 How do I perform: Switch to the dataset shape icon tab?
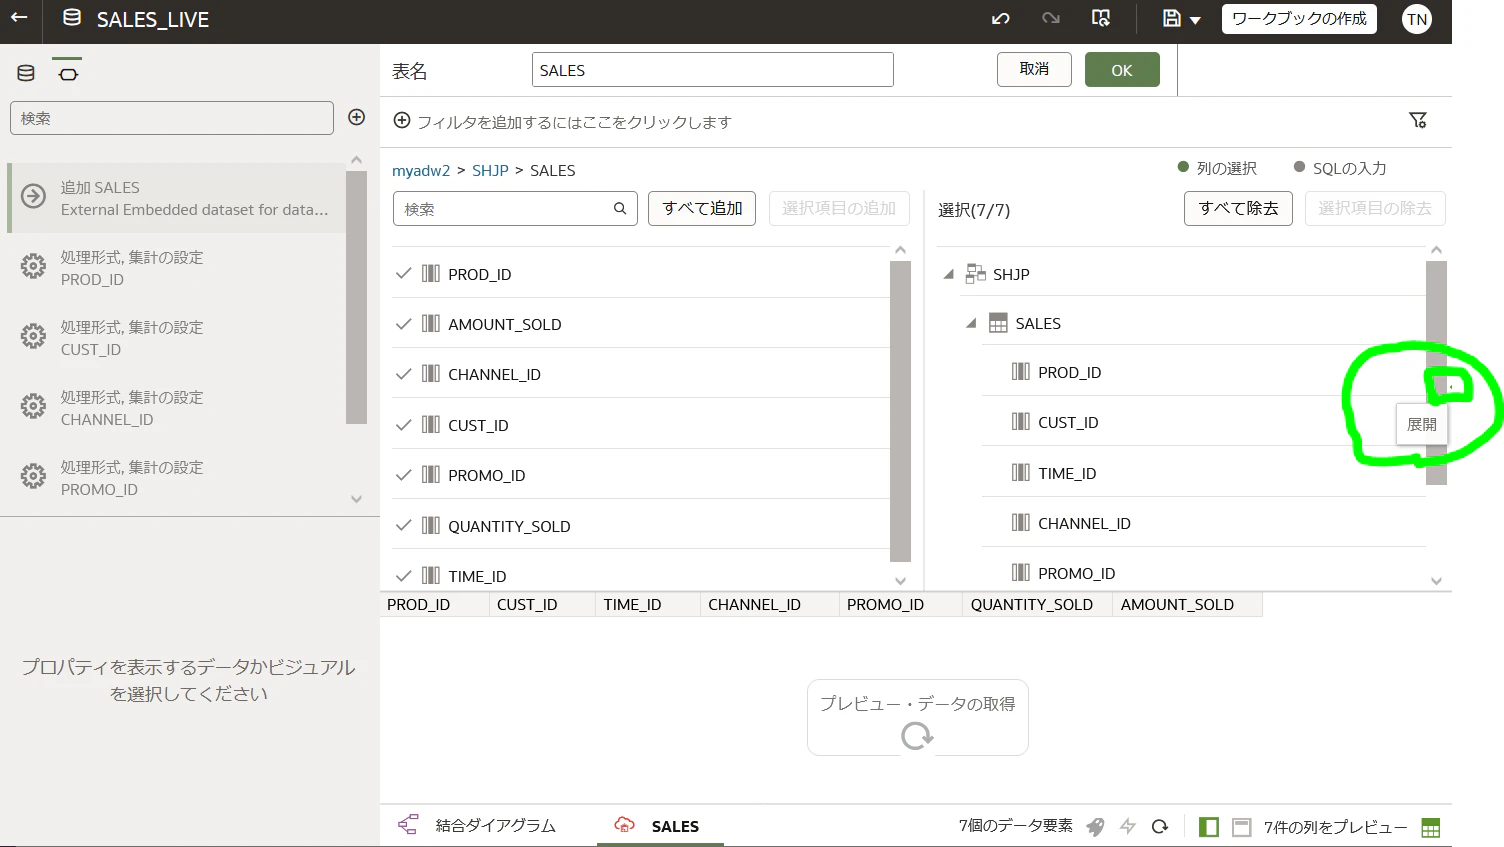click(x=68, y=73)
